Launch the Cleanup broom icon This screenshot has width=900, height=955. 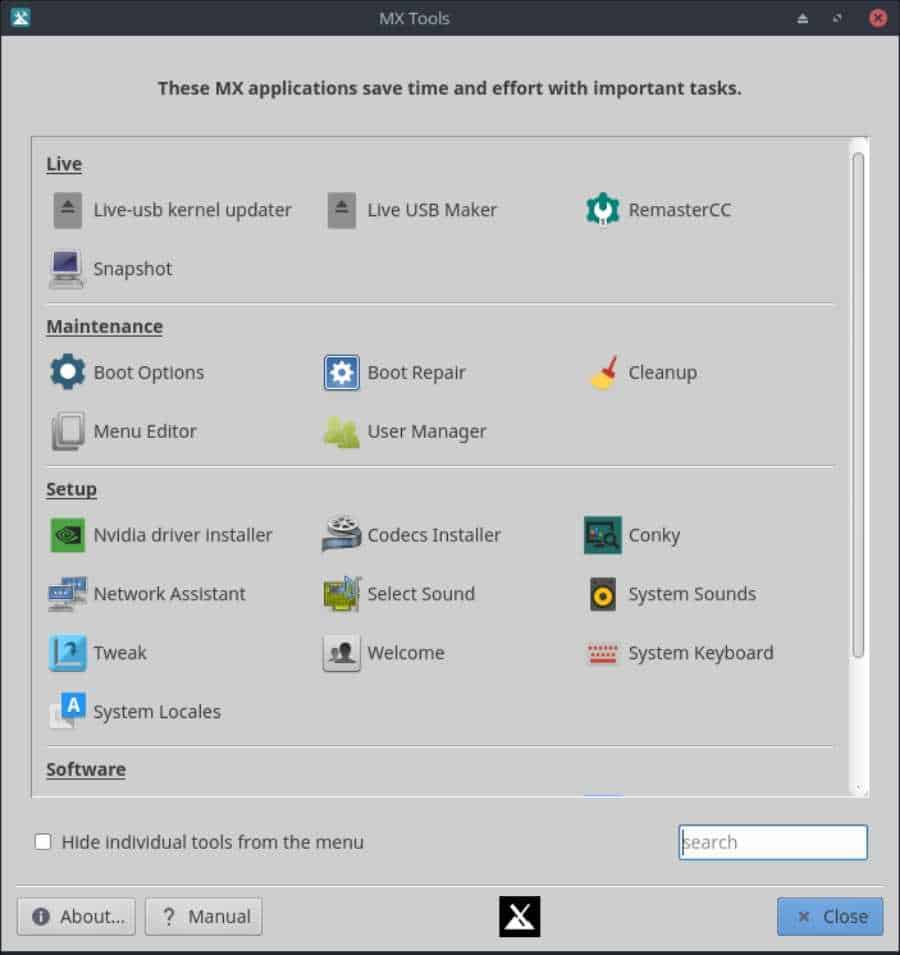pyautogui.click(x=605, y=372)
